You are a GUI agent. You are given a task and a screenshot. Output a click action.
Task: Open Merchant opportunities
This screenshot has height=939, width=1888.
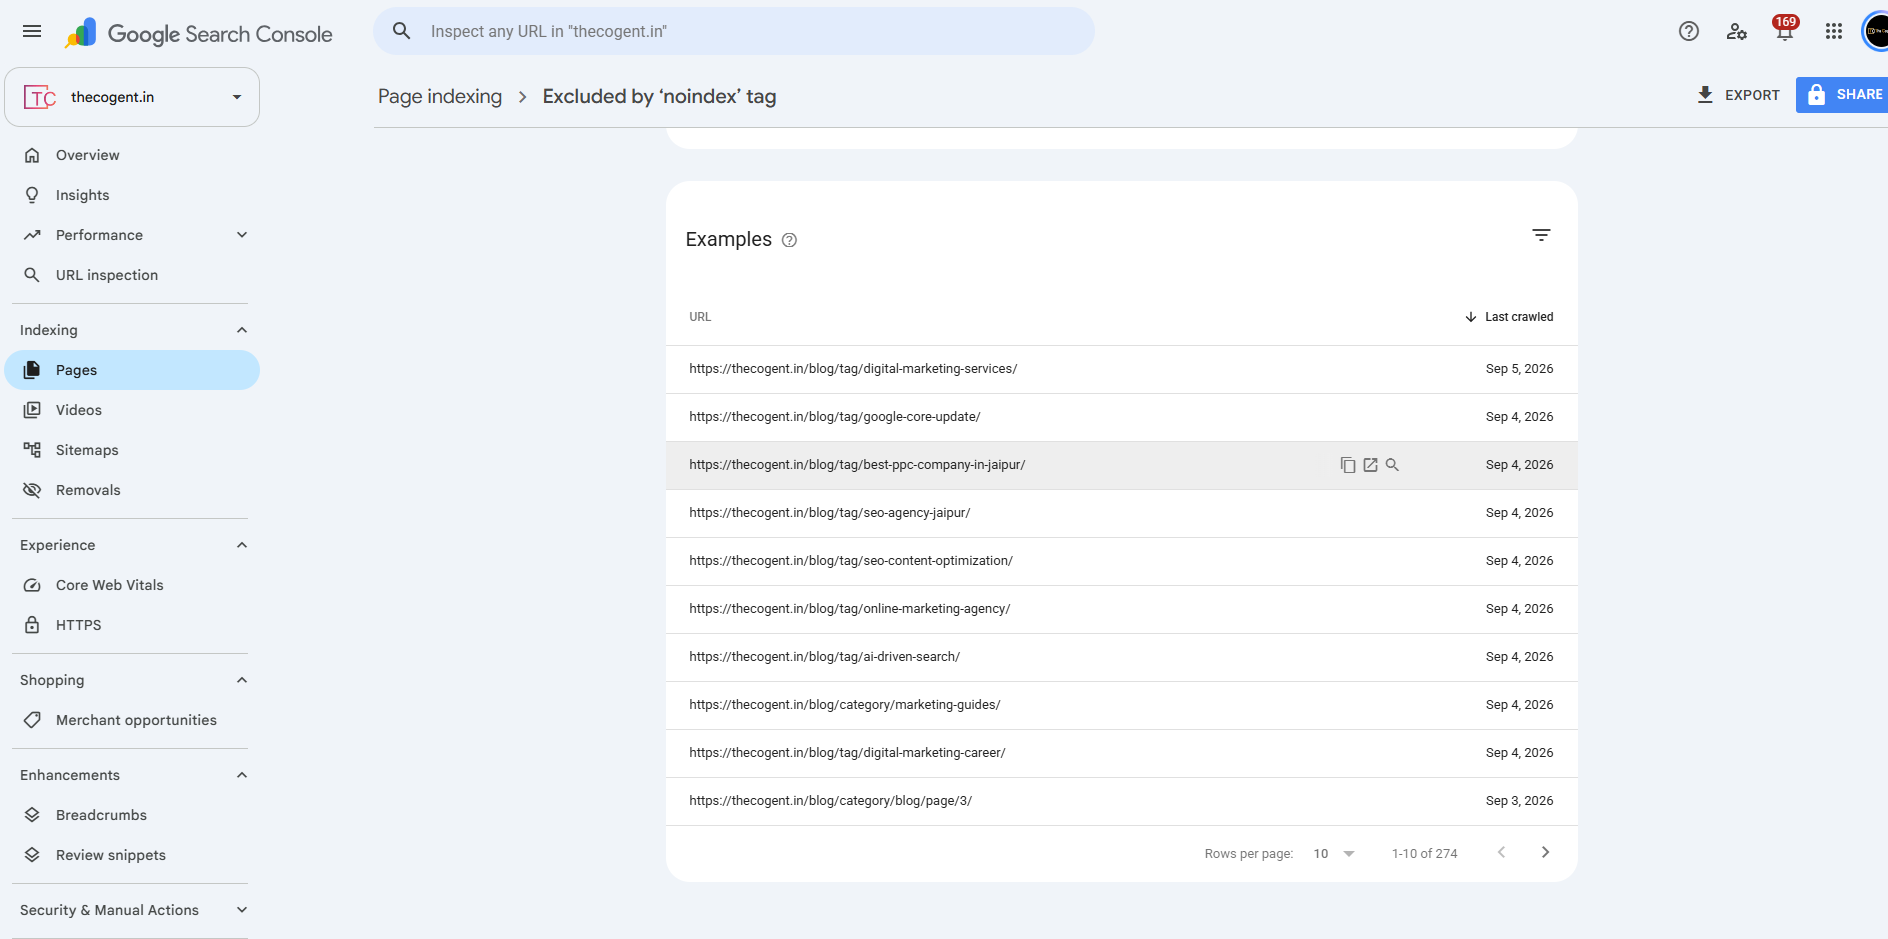click(132, 720)
